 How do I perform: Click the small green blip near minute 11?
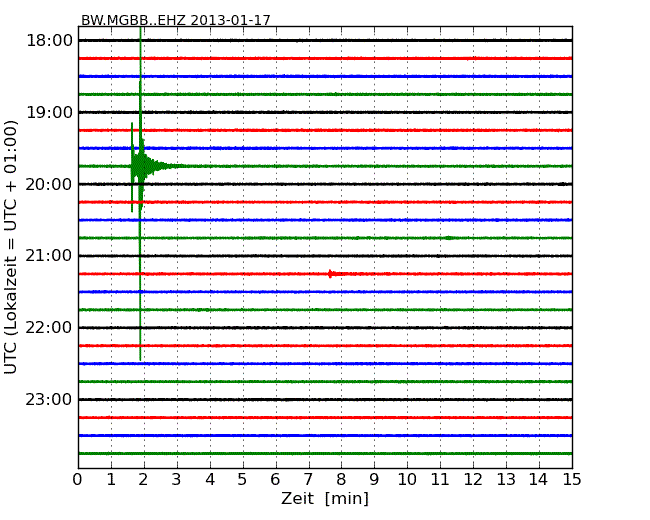[449, 238]
